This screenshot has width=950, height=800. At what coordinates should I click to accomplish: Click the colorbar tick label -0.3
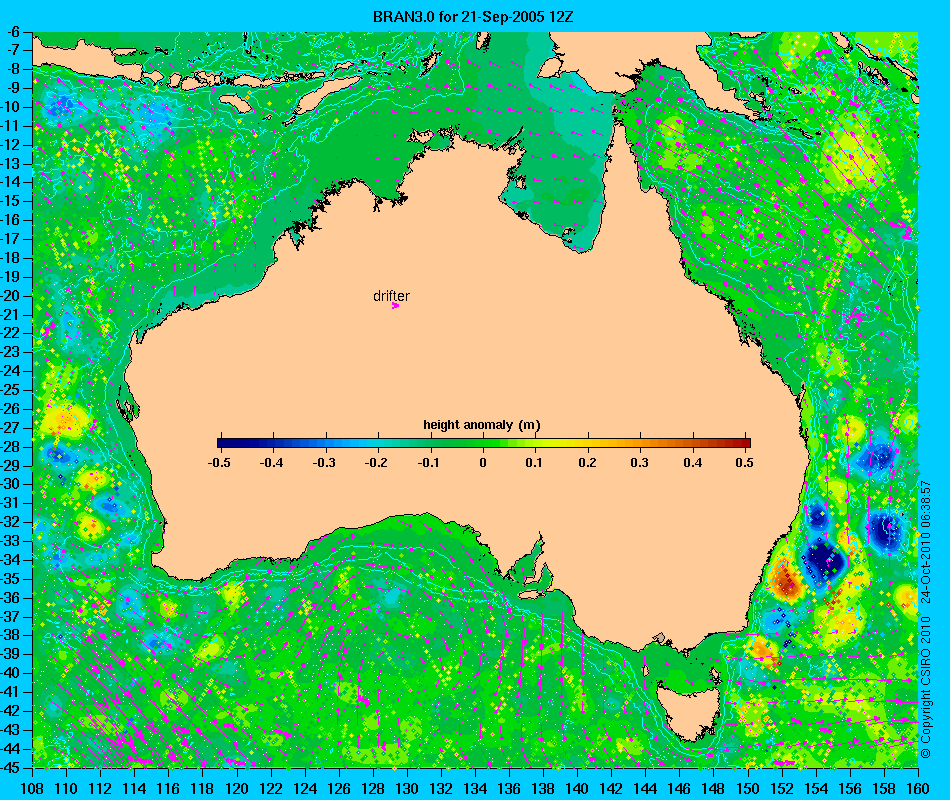[x=324, y=463]
